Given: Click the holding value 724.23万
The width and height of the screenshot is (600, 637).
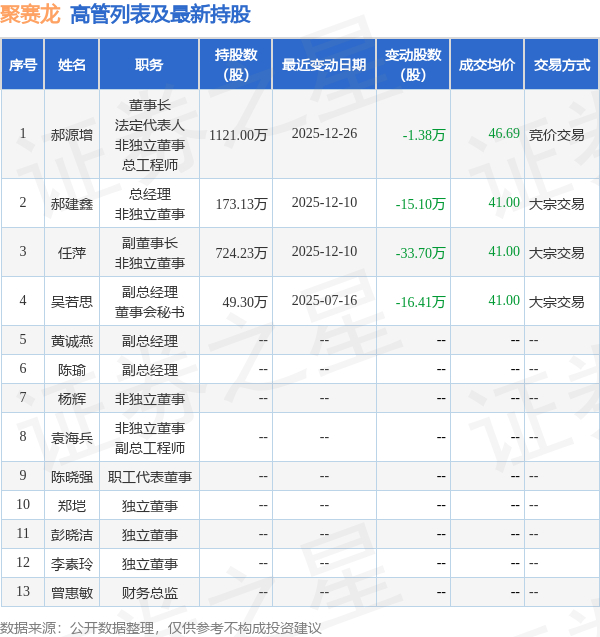Looking at the screenshot, I should pyautogui.click(x=241, y=253).
